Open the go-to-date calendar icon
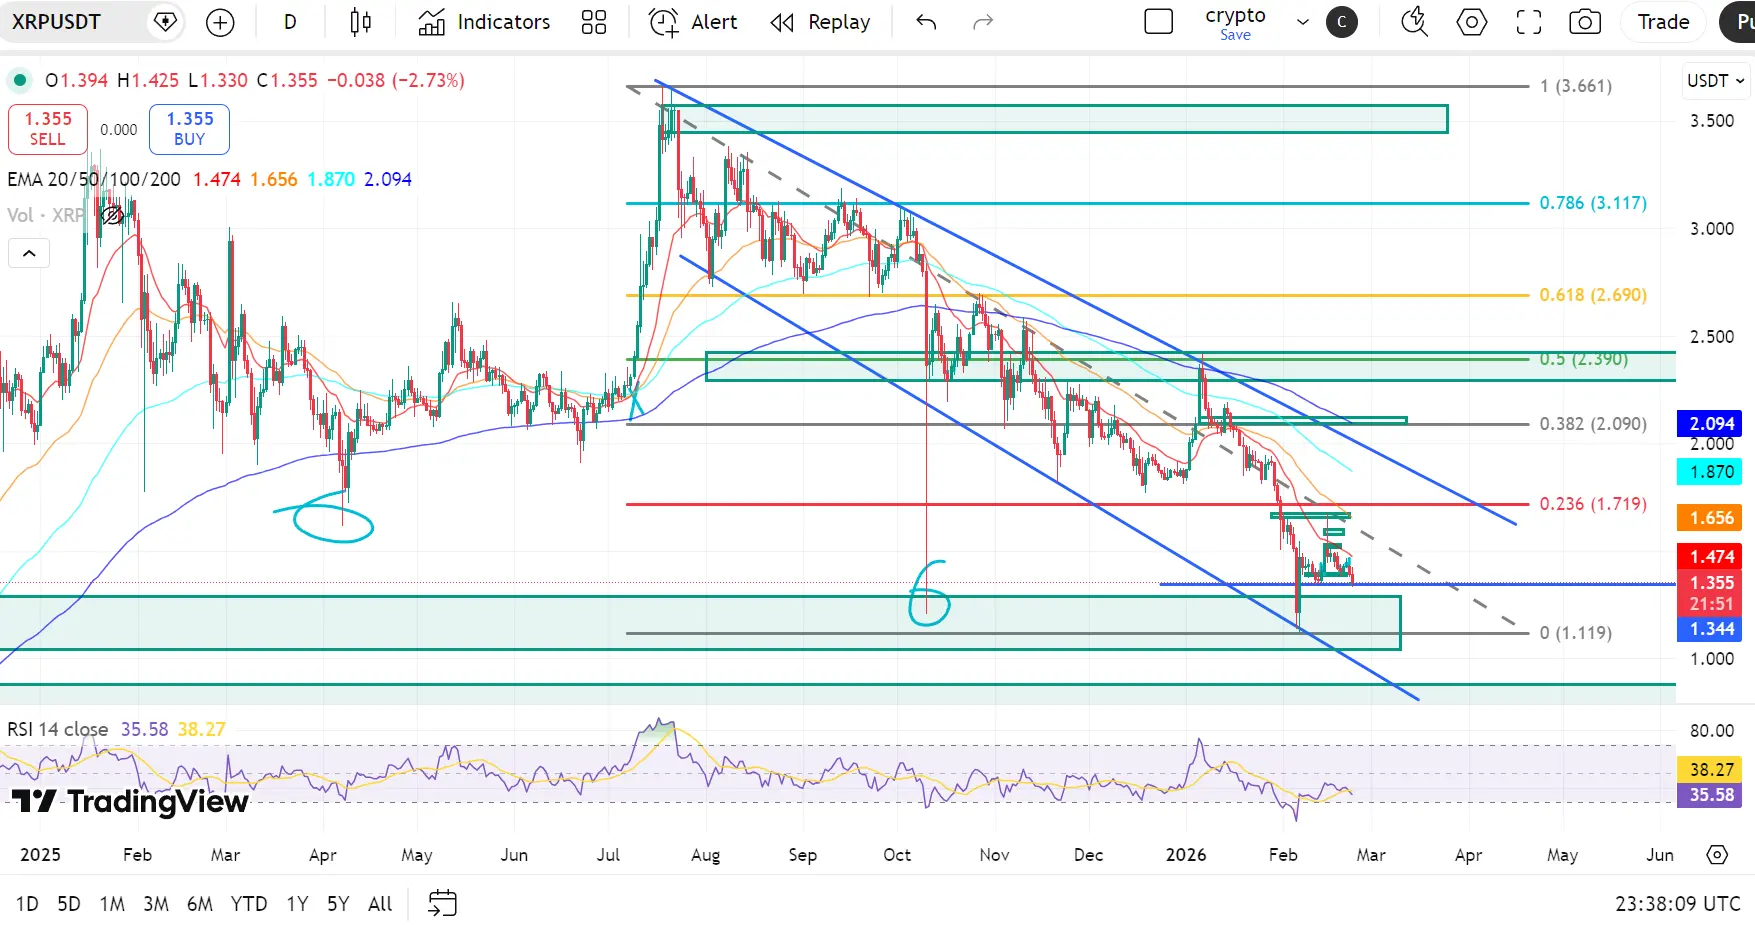 coord(442,904)
